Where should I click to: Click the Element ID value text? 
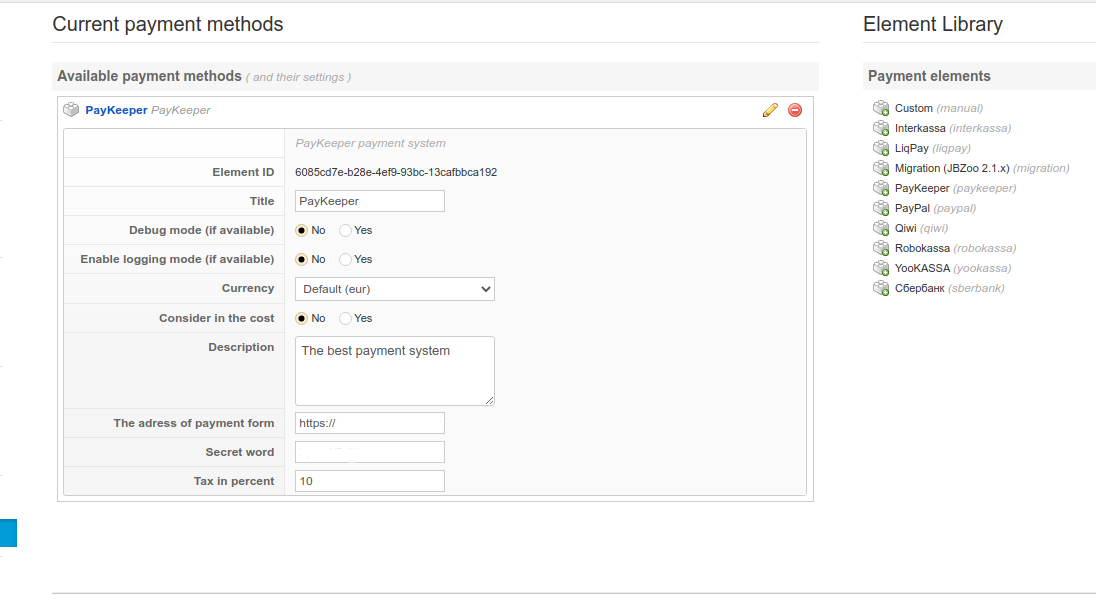(396, 173)
